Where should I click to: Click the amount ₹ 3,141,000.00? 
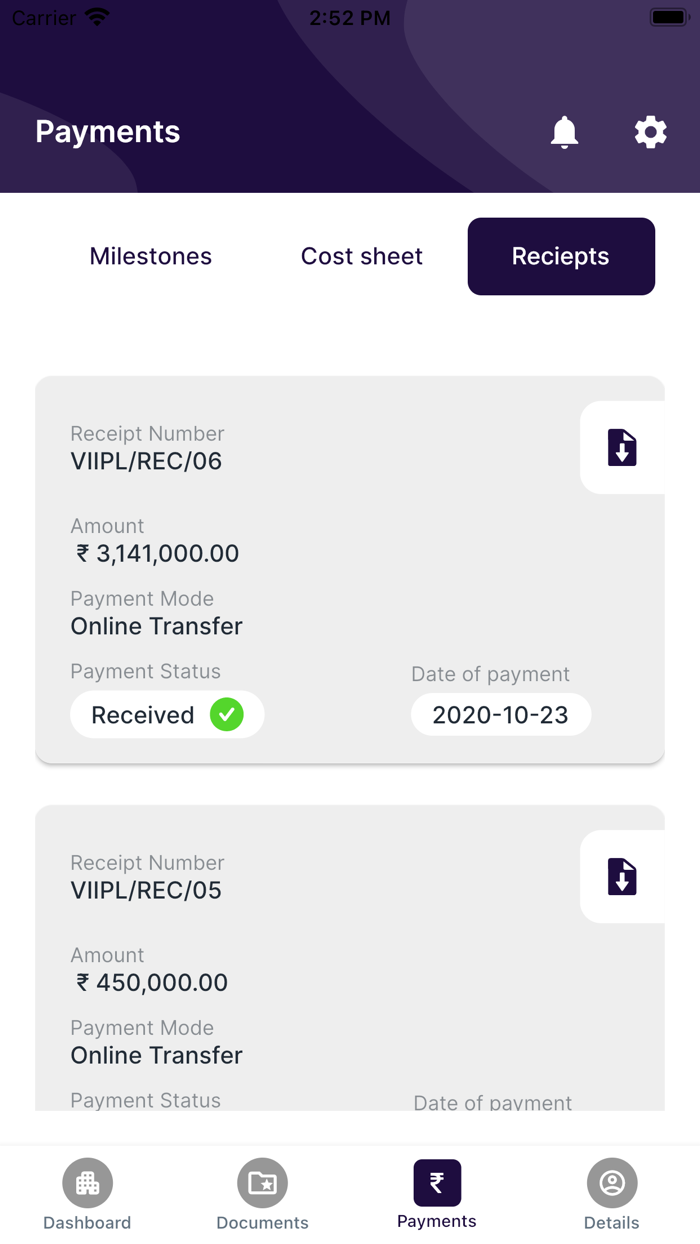point(153,553)
